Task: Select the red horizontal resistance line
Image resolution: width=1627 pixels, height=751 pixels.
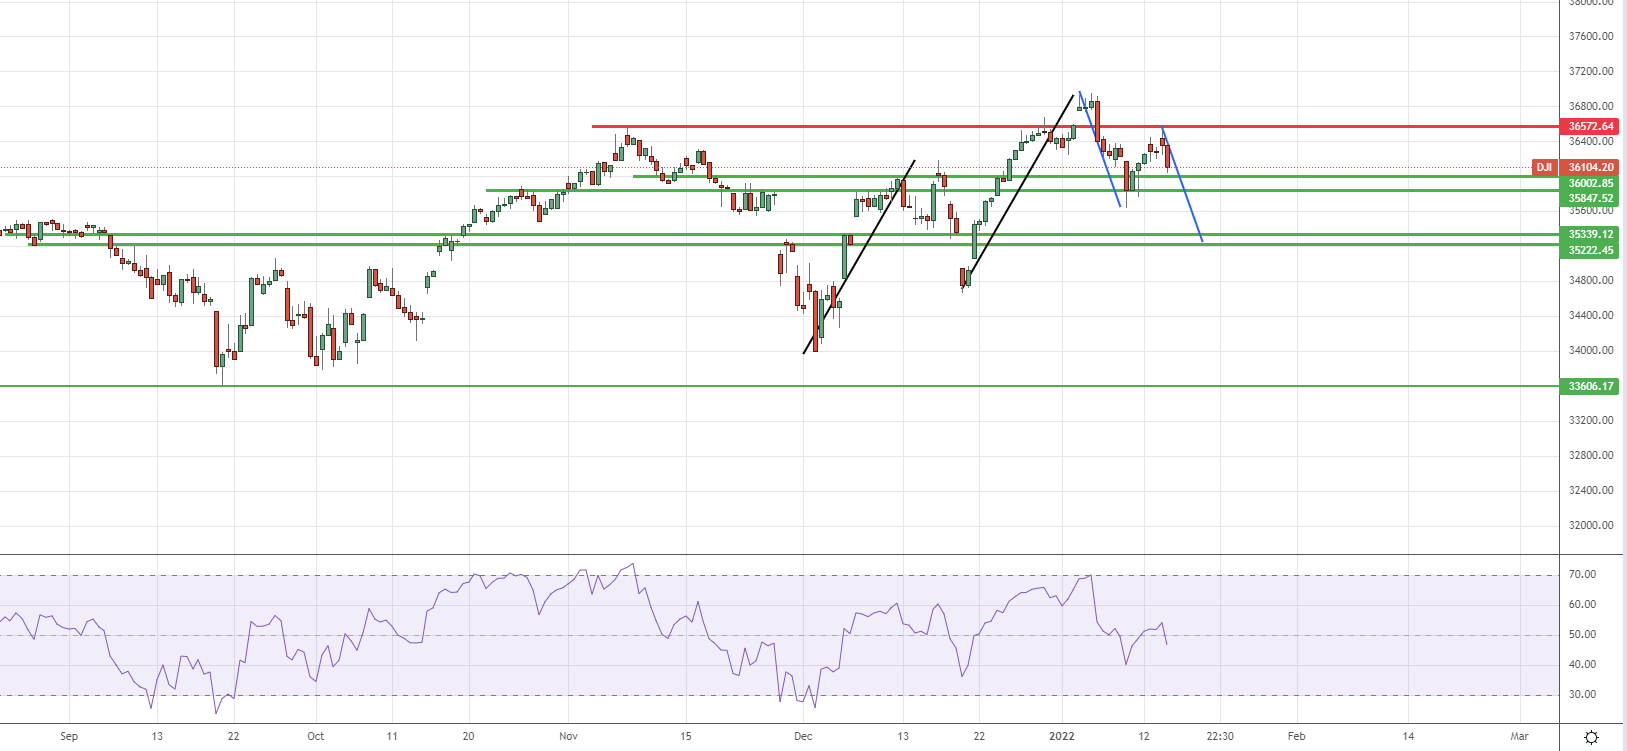Action: (900, 126)
